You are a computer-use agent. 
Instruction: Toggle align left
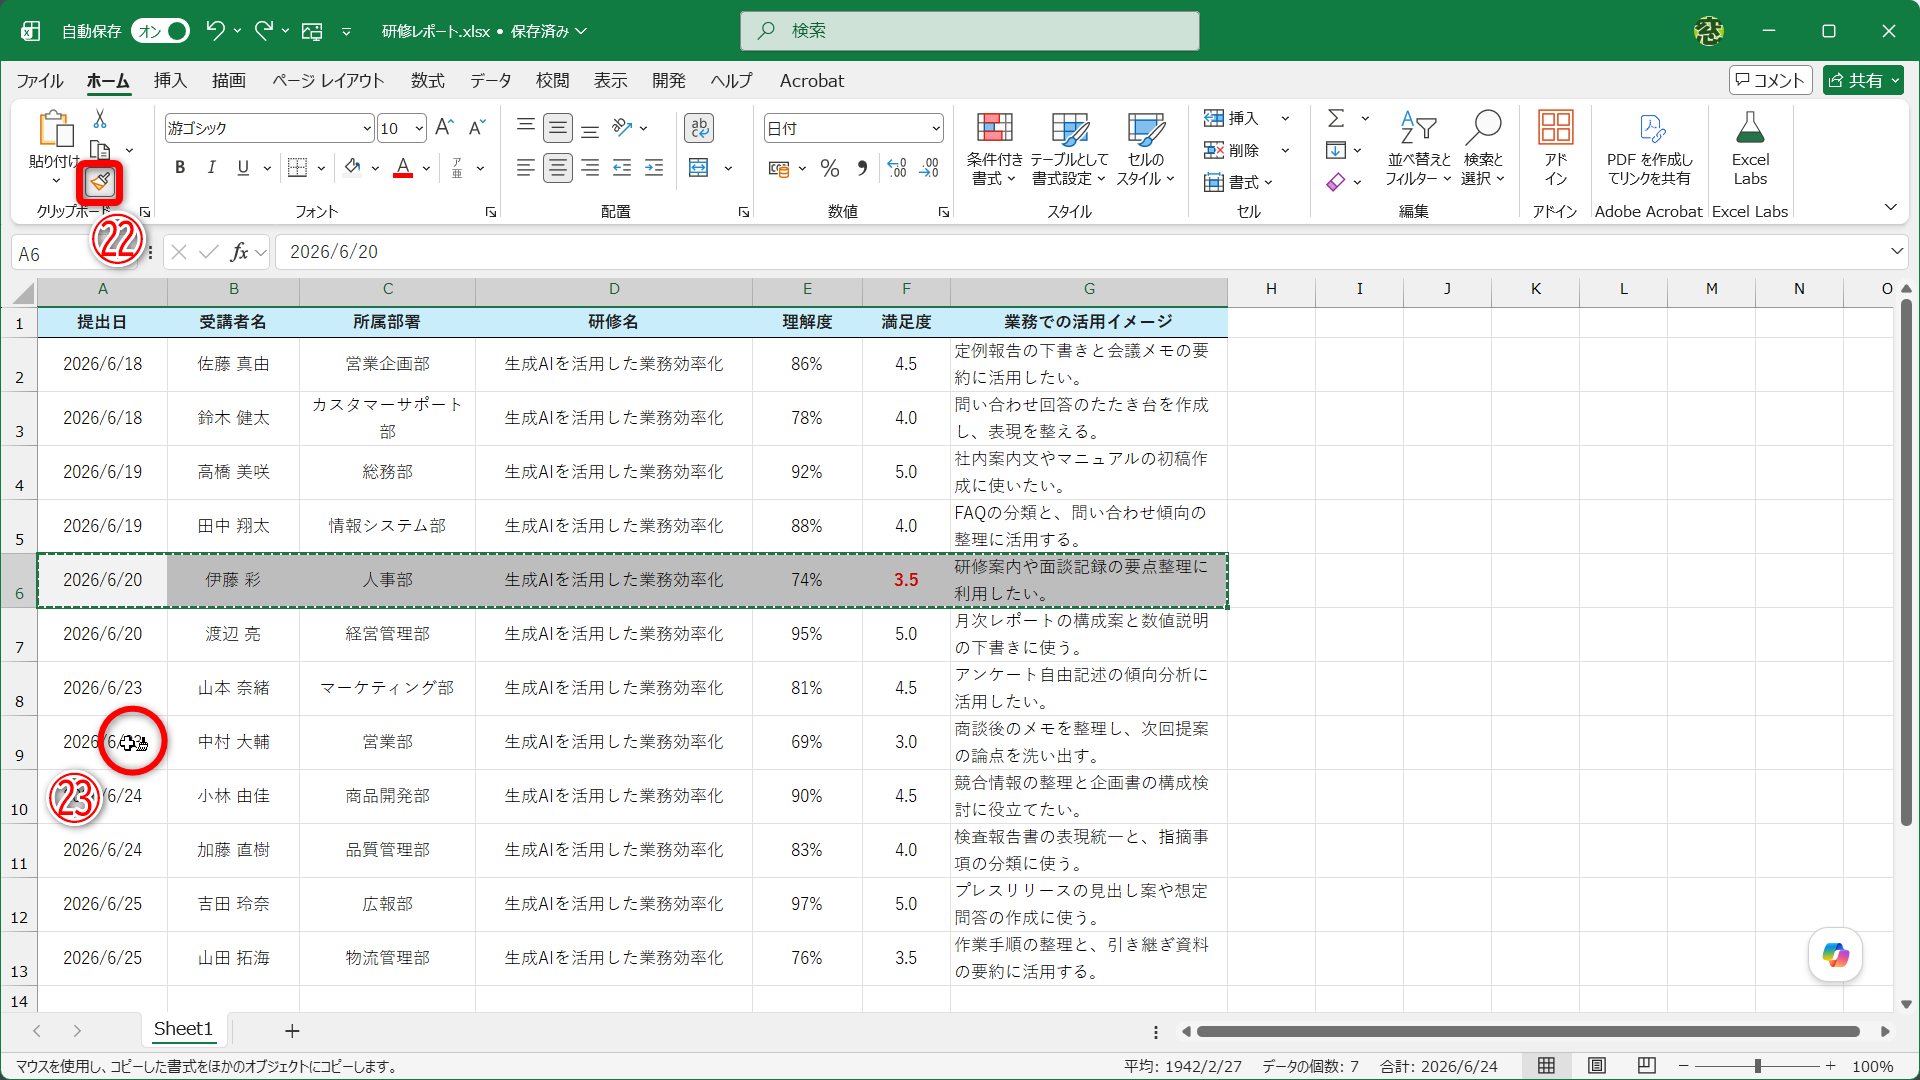click(x=525, y=168)
